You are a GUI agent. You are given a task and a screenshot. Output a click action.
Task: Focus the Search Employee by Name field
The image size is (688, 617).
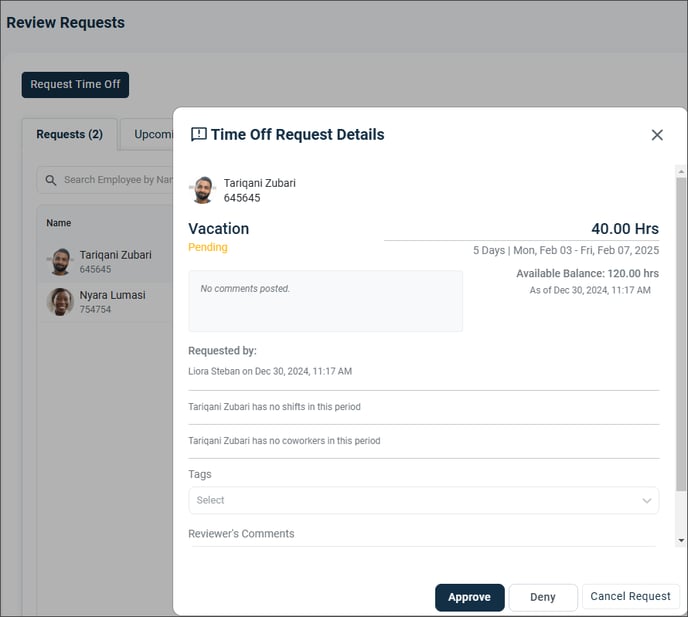click(x=105, y=180)
